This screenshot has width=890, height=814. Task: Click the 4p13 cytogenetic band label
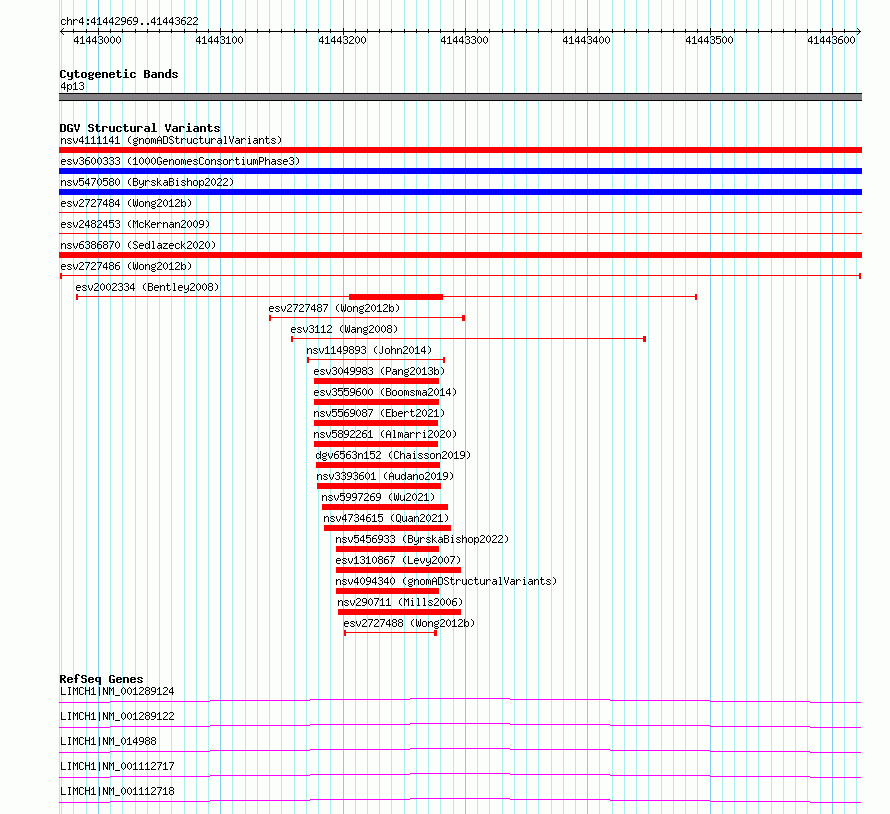(x=72, y=86)
